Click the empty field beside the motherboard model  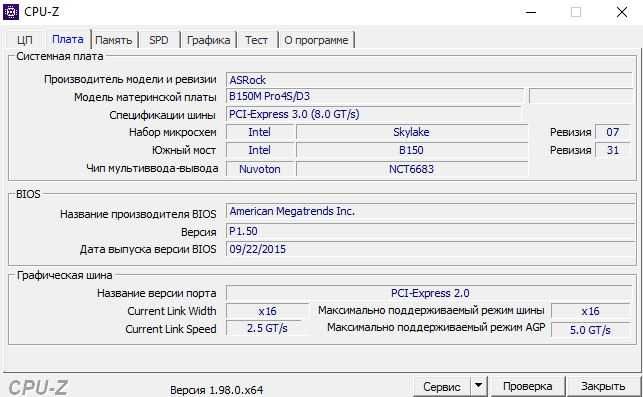(x=581, y=97)
